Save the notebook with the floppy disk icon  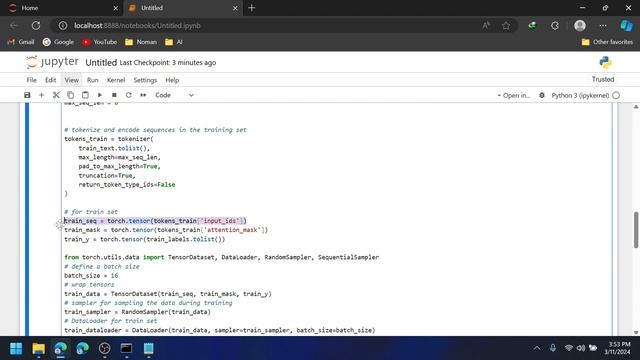point(27,95)
